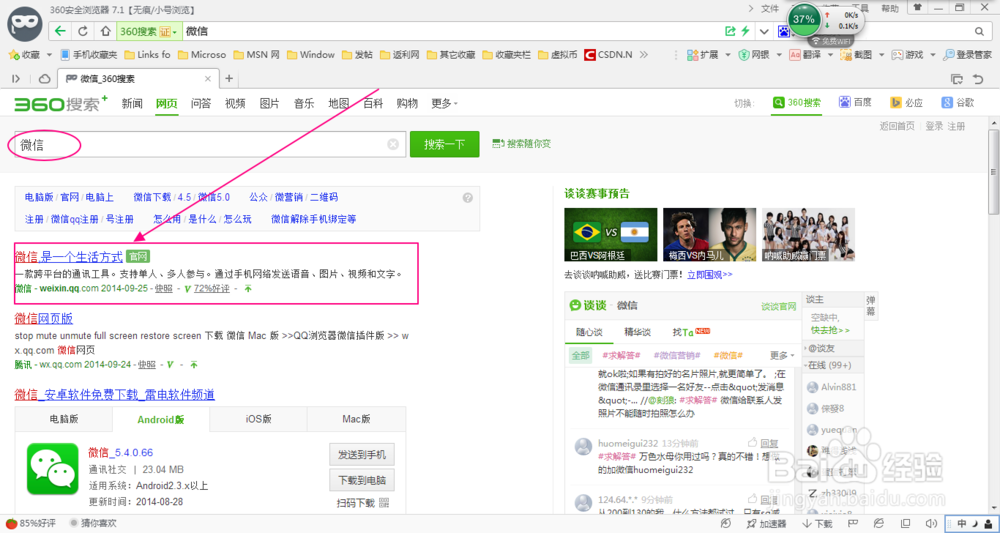Click the page vertical scrollbar thumb
This screenshot has height=533, width=1000.
(994, 172)
